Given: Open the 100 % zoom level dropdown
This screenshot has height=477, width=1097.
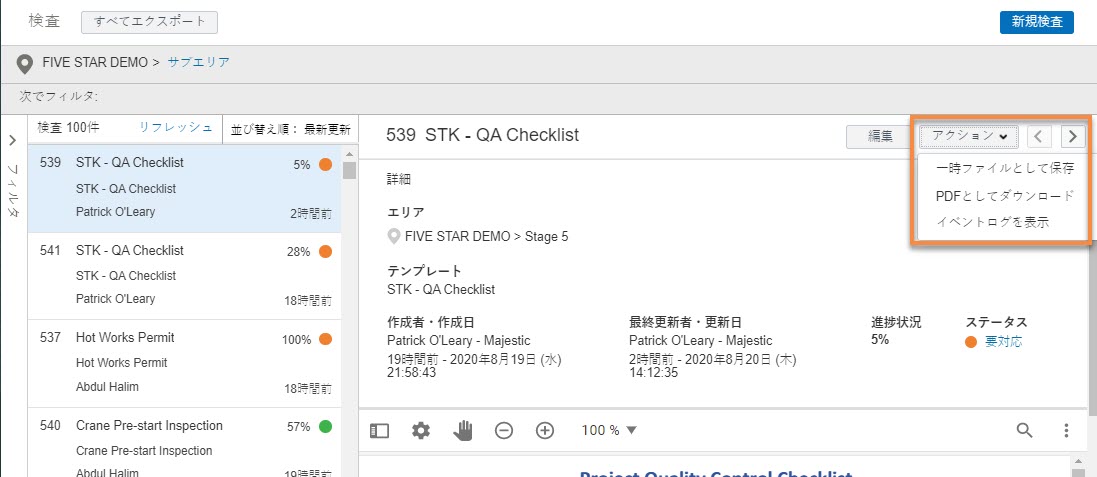Looking at the screenshot, I should coord(609,430).
